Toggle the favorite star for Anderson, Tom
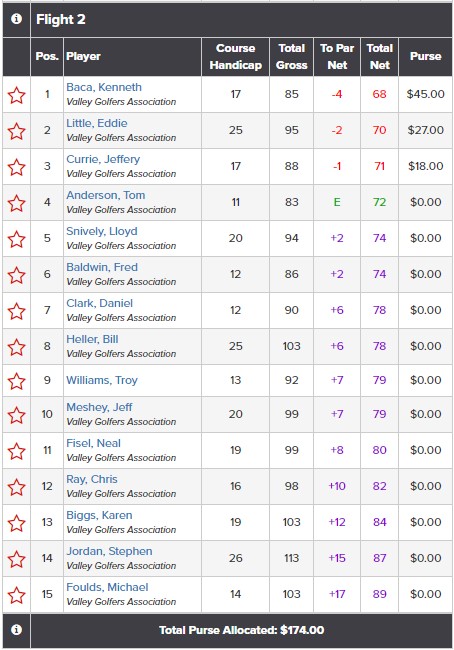Screen dimensions: 454x650 point(17,203)
